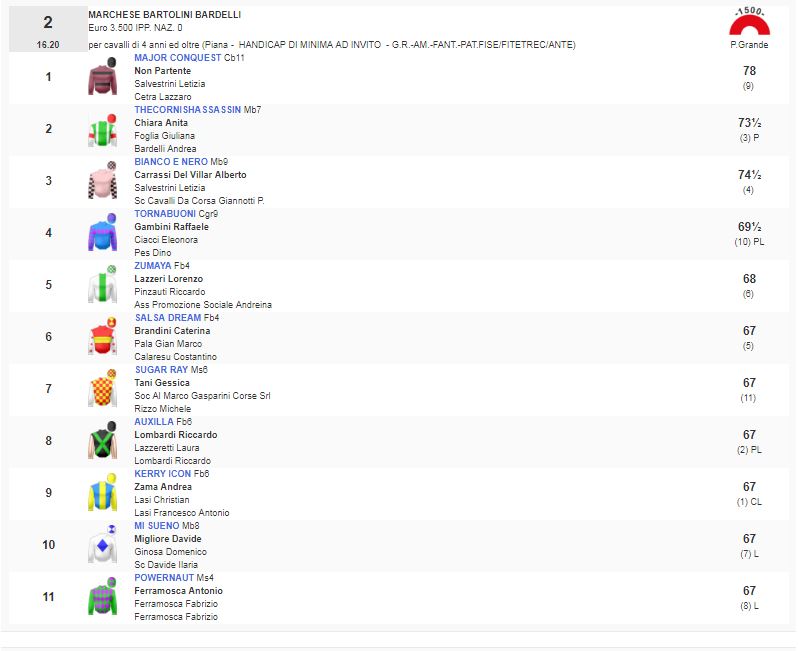The height and width of the screenshot is (651, 799).
Task: Open the KERRY ICON horse link
Action: tap(163, 474)
